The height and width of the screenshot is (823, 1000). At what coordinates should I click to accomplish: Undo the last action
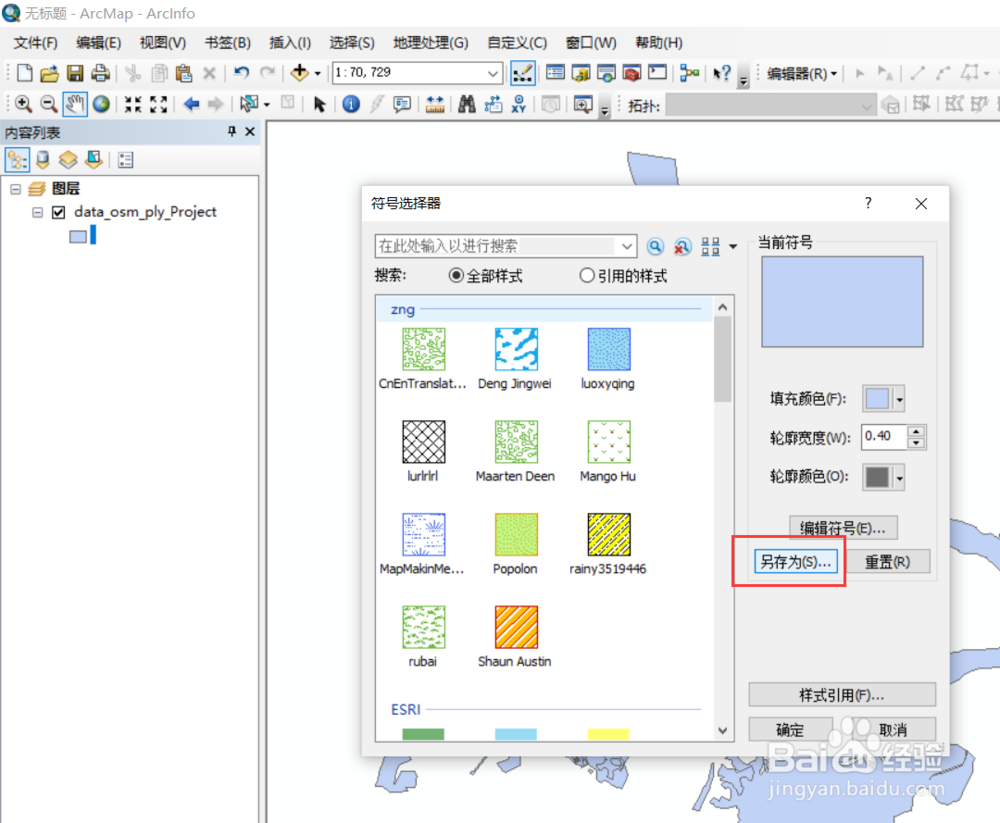(x=241, y=73)
